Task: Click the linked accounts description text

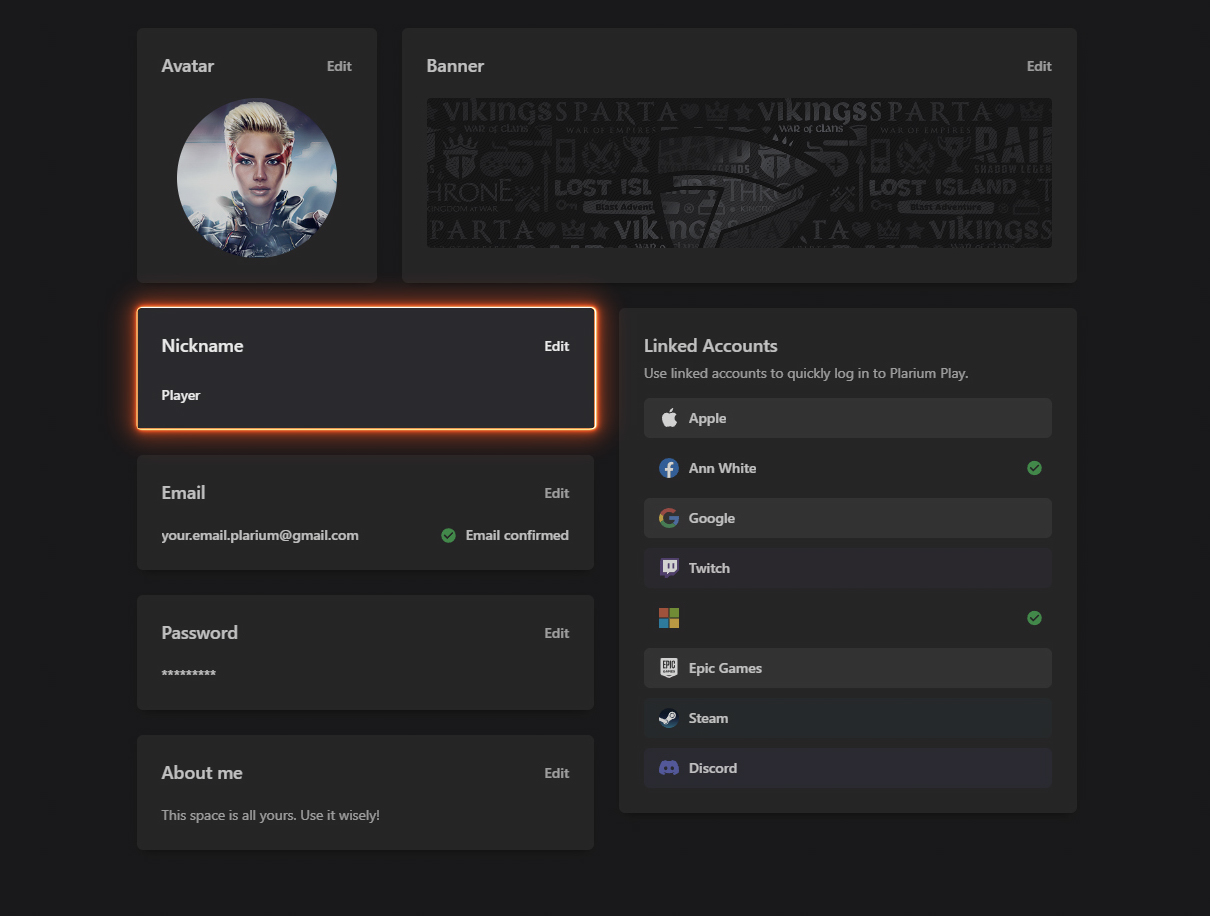Action: point(806,373)
